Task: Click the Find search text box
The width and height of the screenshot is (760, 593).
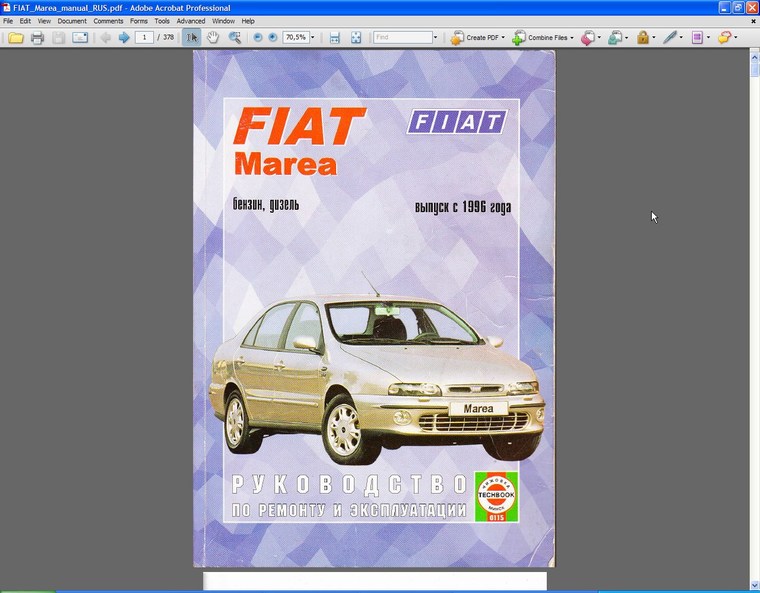Action: point(402,38)
